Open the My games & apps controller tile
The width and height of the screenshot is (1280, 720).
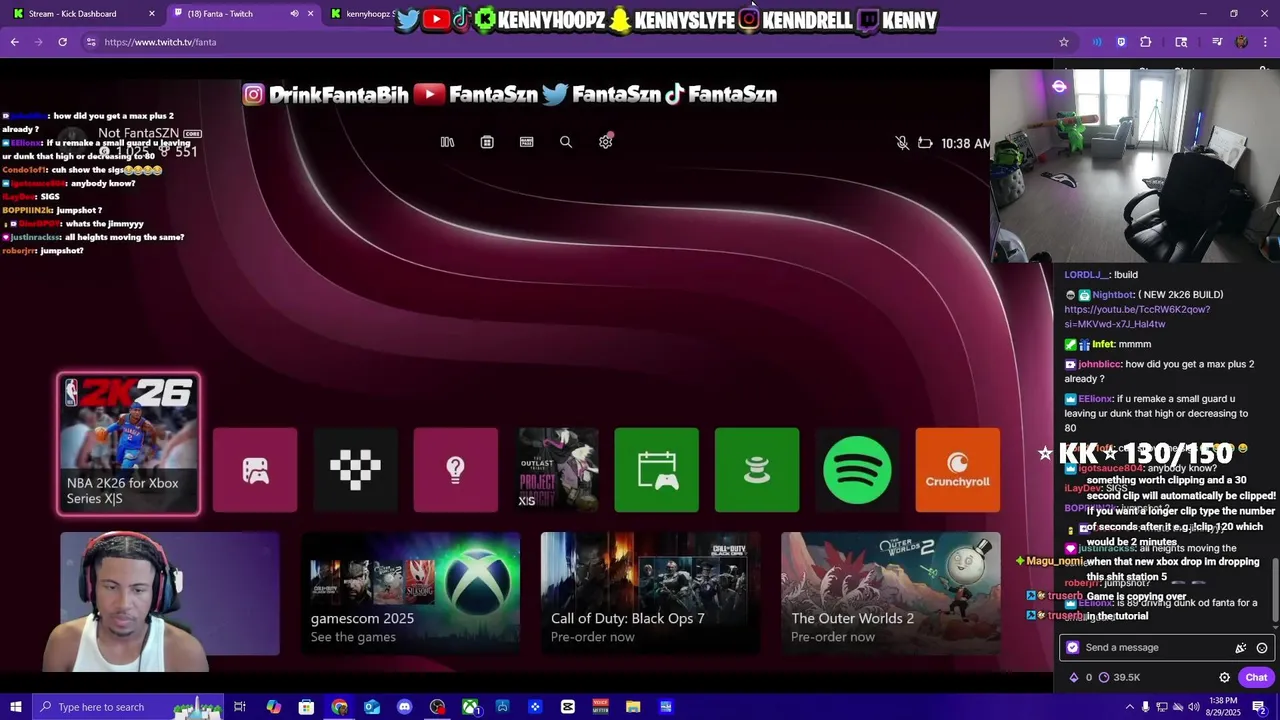point(255,470)
